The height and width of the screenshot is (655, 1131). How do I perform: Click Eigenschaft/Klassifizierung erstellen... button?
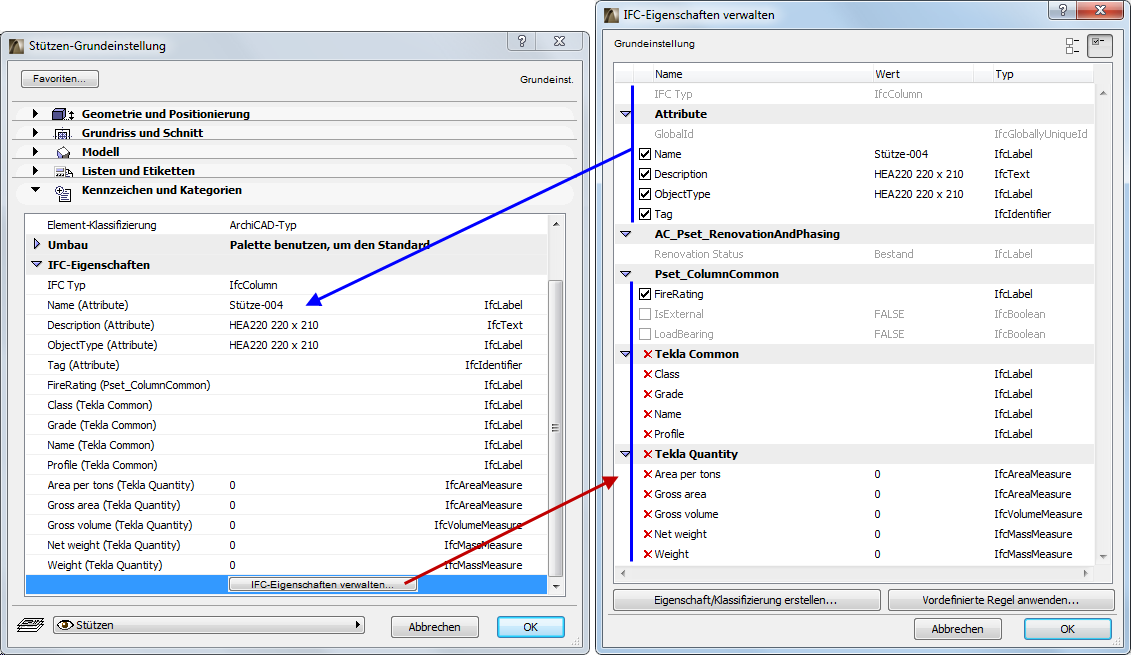(x=746, y=600)
